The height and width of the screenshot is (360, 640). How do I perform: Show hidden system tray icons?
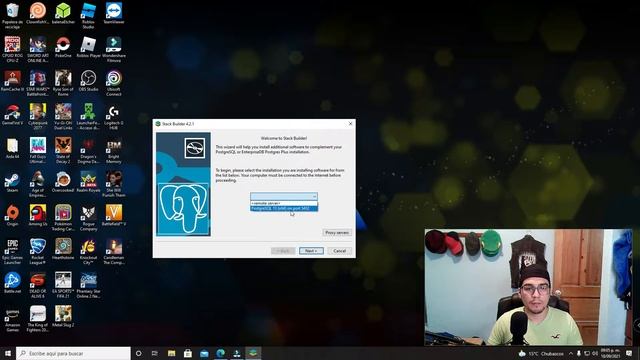tap(571, 353)
